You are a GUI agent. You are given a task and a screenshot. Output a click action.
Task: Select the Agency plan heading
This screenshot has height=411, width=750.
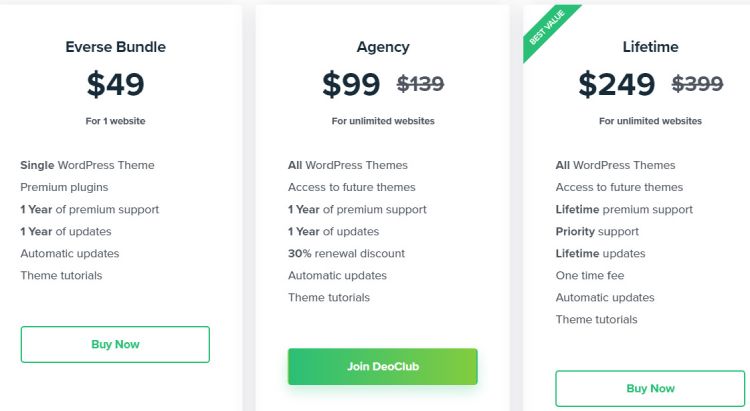pos(383,47)
